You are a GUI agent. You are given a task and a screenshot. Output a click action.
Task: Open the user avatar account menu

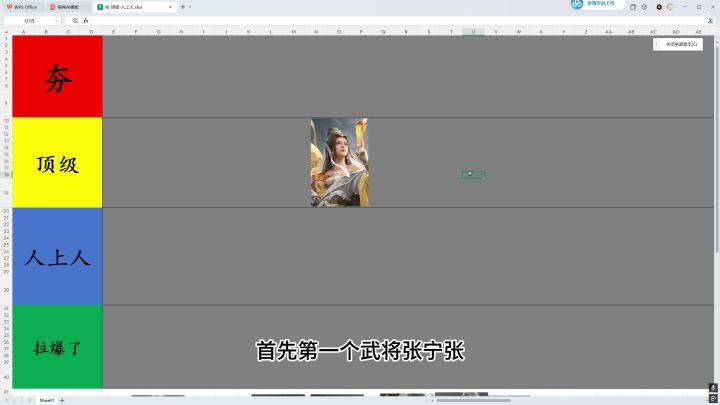pyautogui.click(x=670, y=7)
